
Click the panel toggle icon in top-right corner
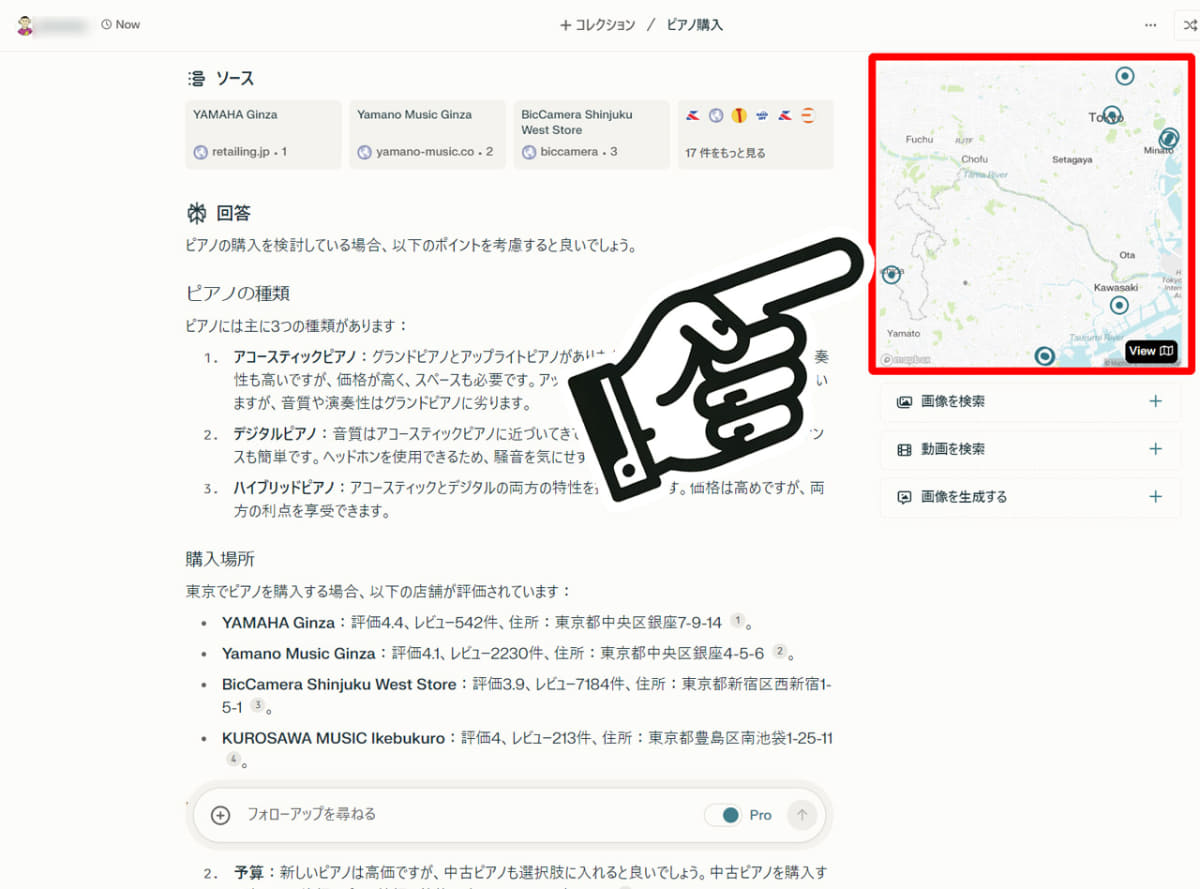click(x=1188, y=24)
